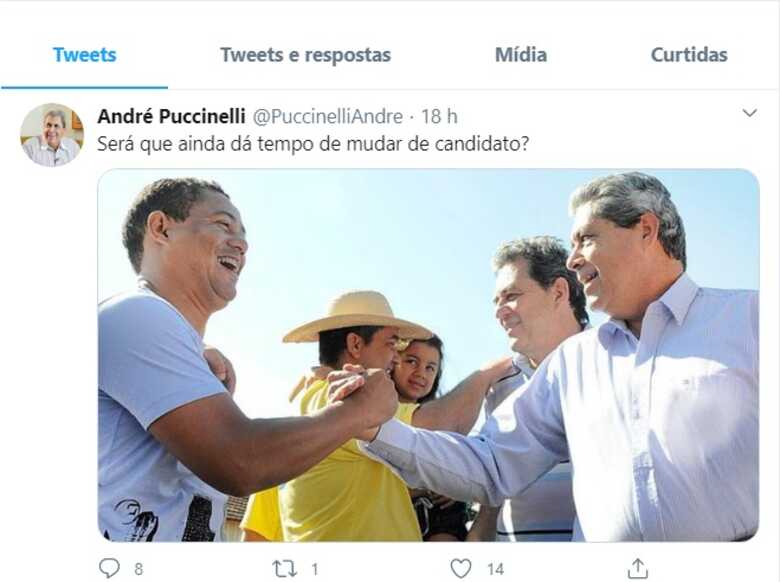Viewport: 780px width, 582px height.
Task: Click the @PuccinelliAndre handle
Action: coord(328,116)
